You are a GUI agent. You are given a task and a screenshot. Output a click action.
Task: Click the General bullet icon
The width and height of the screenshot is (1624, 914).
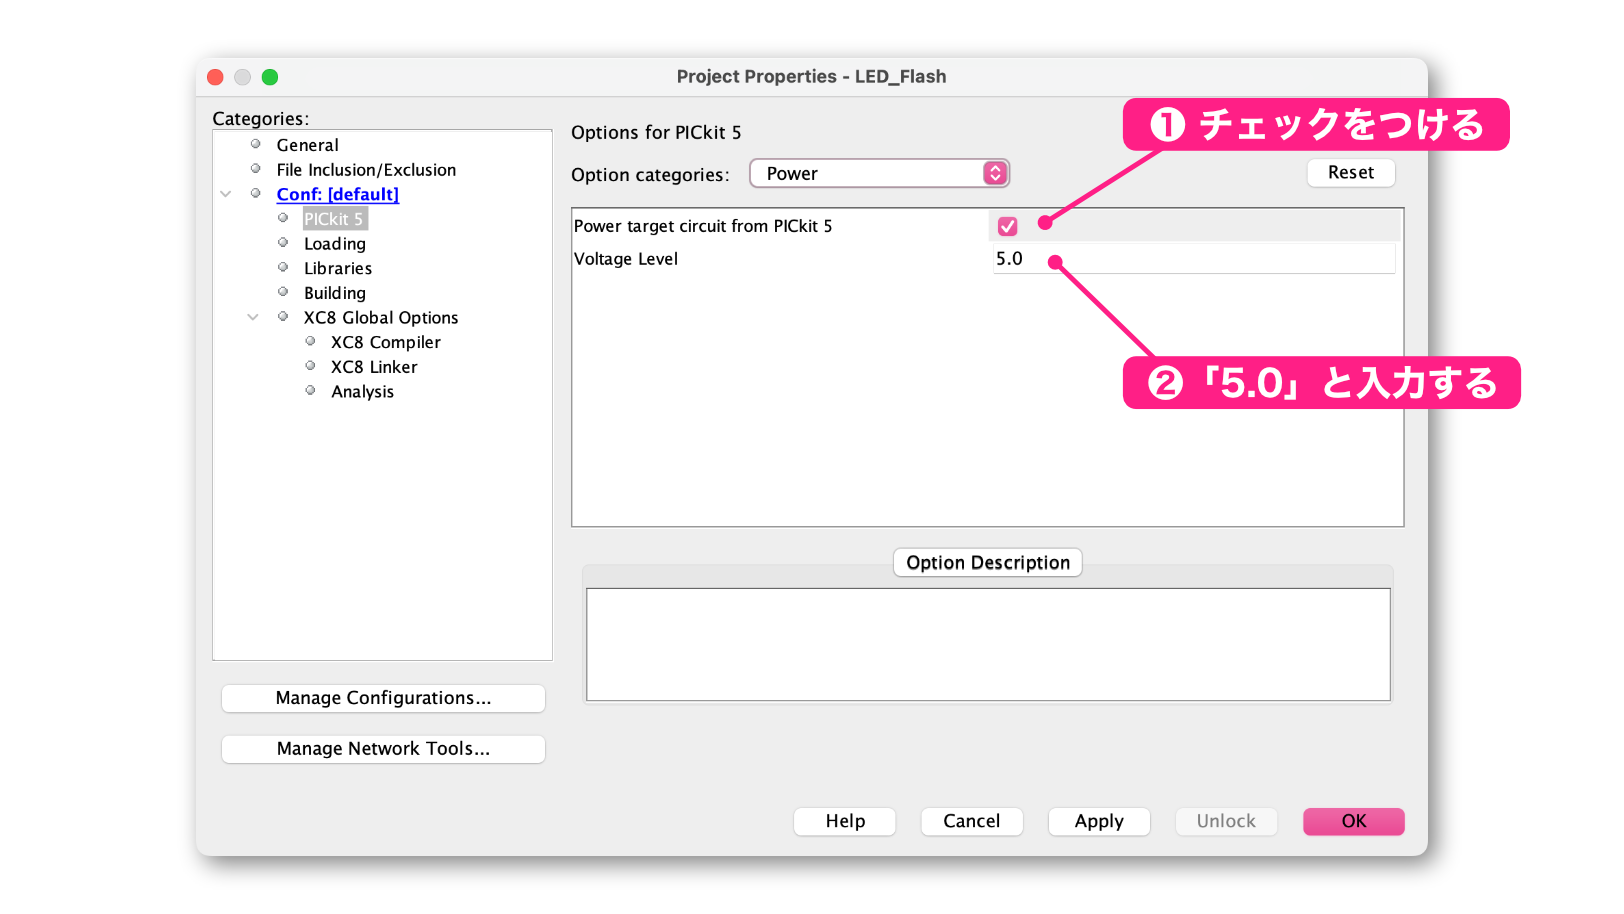[x=256, y=144]
